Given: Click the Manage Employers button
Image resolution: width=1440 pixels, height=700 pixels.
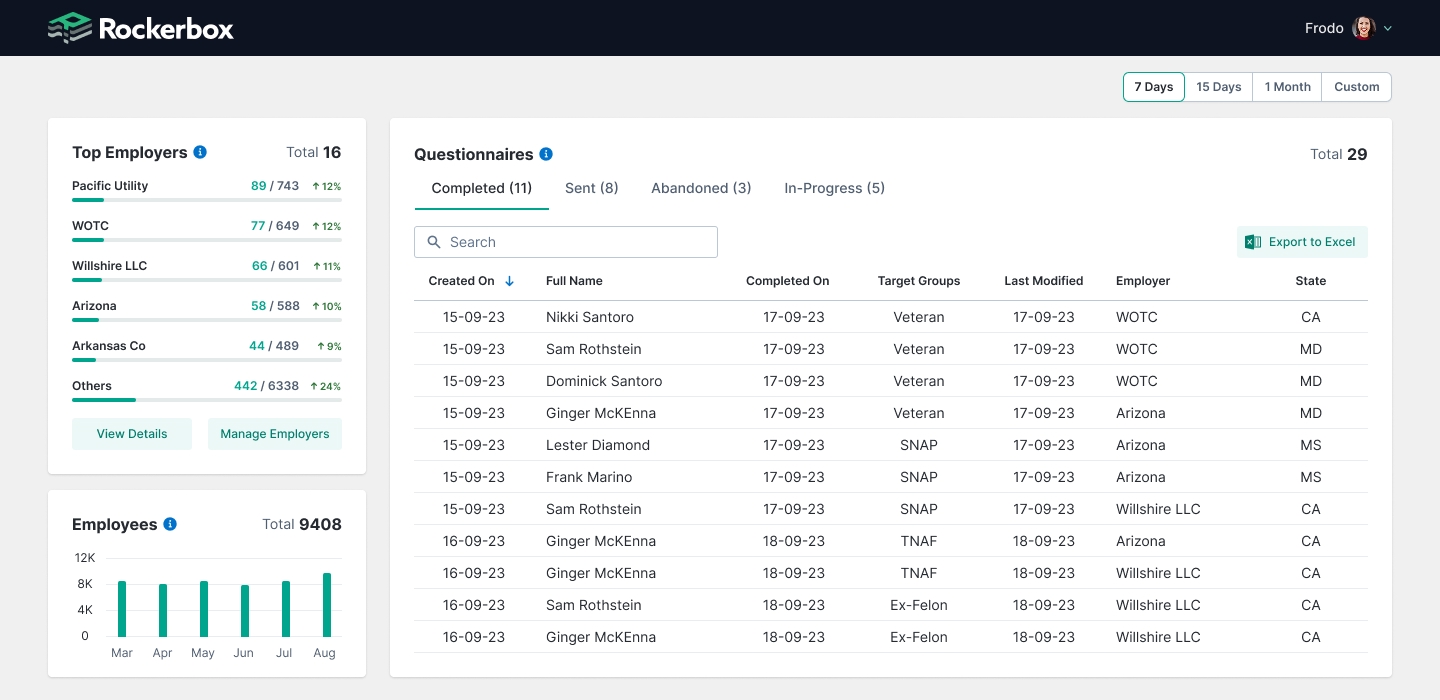Looking at the screenshot, I should tap(275, 434).
